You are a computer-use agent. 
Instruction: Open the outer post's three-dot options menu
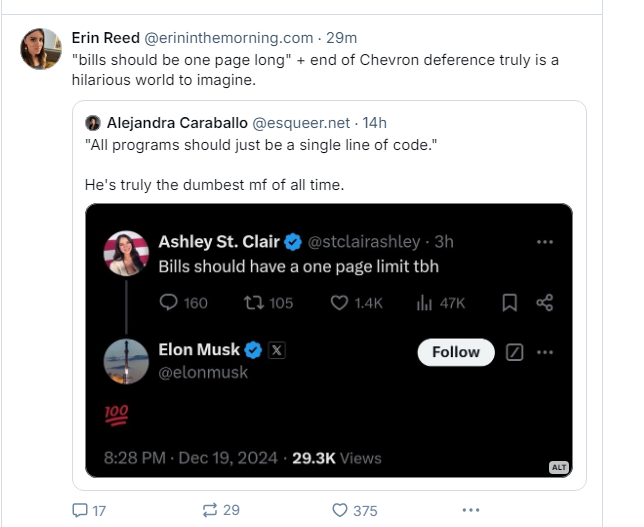click(471, 510)
